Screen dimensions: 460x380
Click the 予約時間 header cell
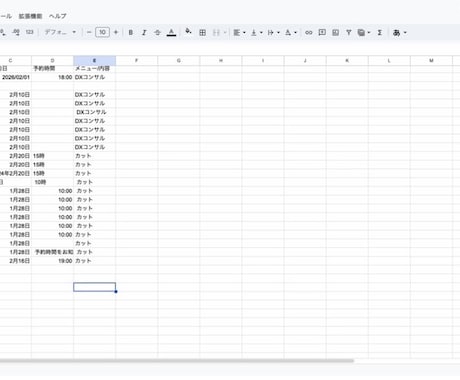click(x=52, y=68)
